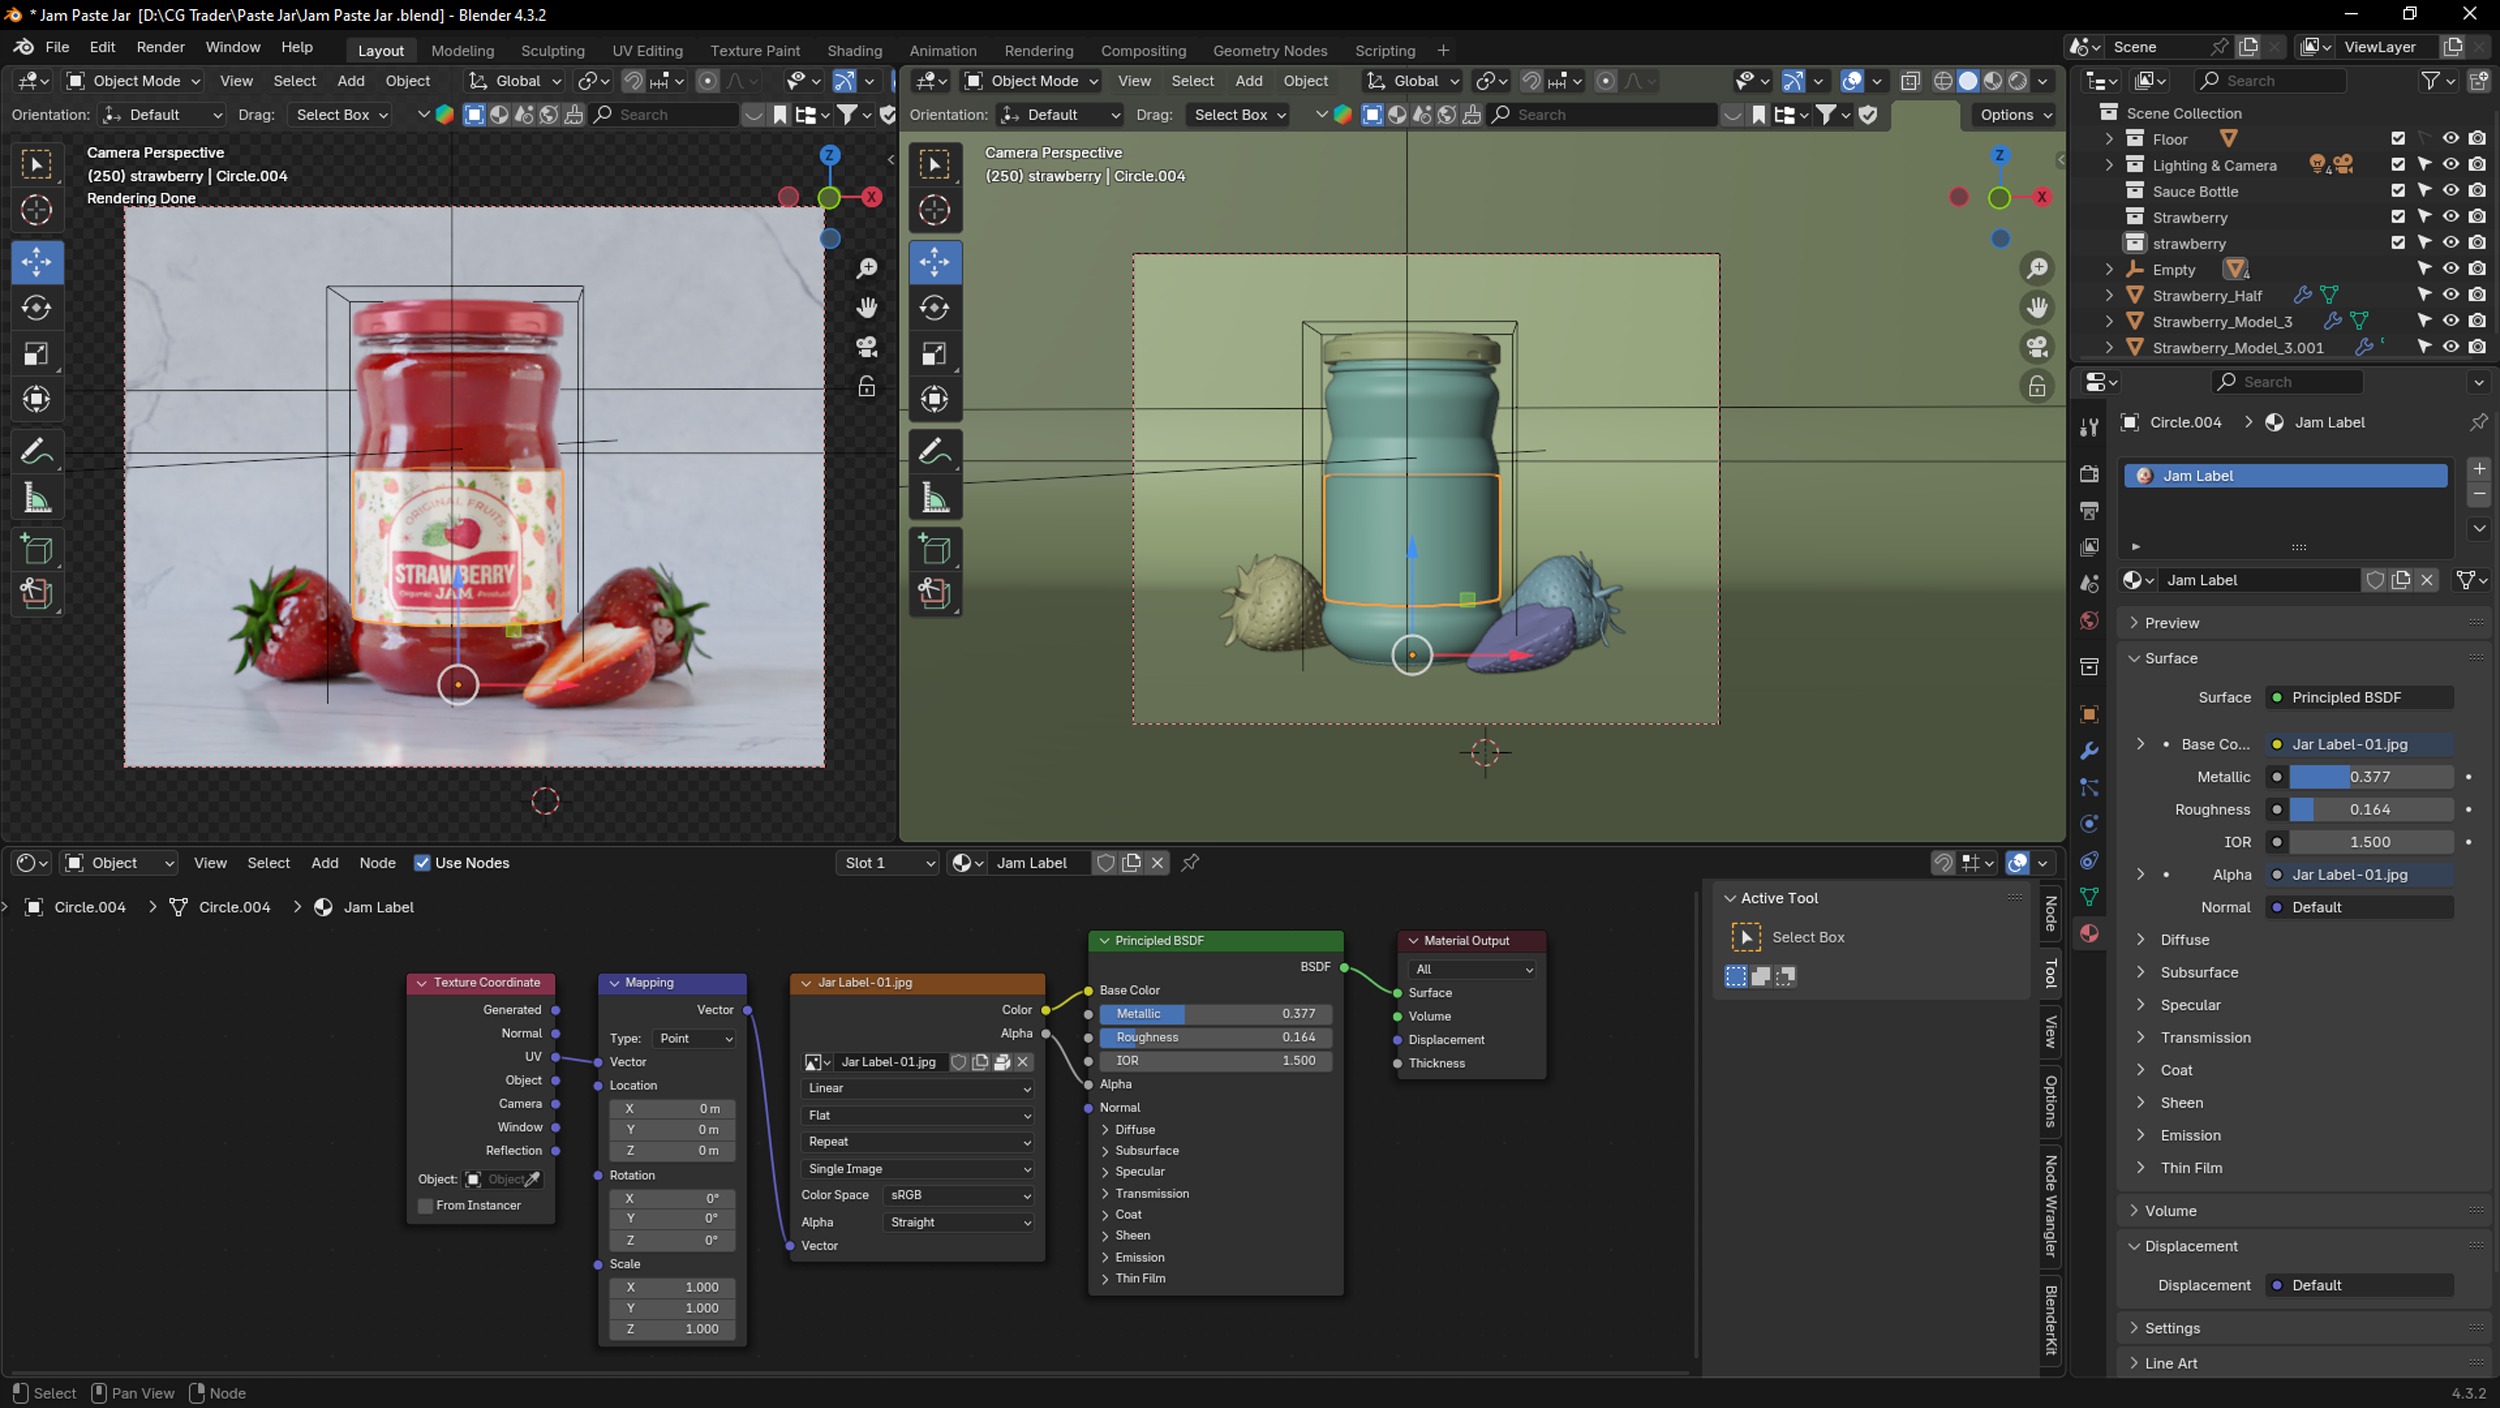Open the Node menu in node editor
Image resolution: width=2500 pixels, height=1408 pixels.
(377, 863)
